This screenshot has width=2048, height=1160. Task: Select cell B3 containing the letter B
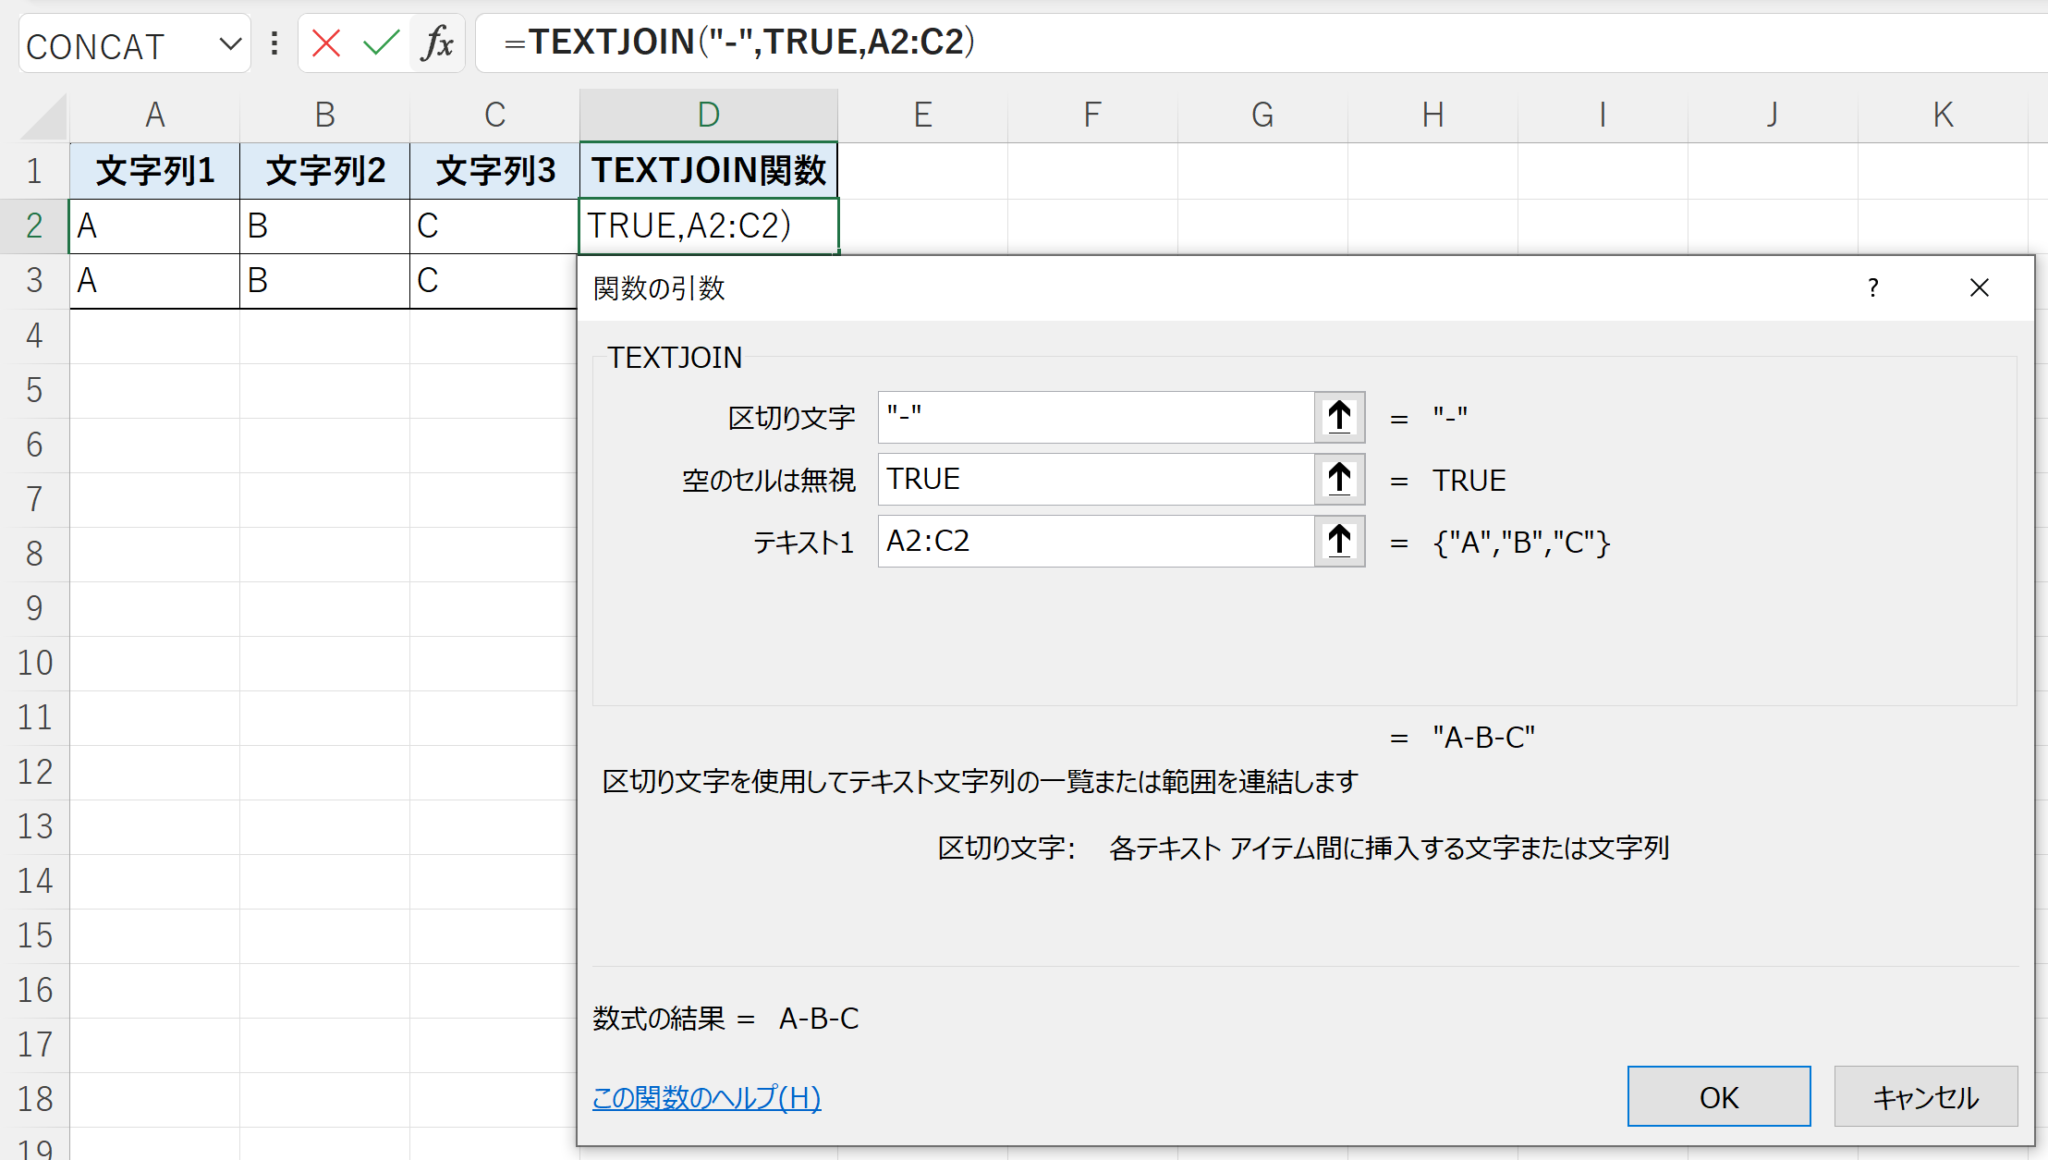[x=324, y=280]
